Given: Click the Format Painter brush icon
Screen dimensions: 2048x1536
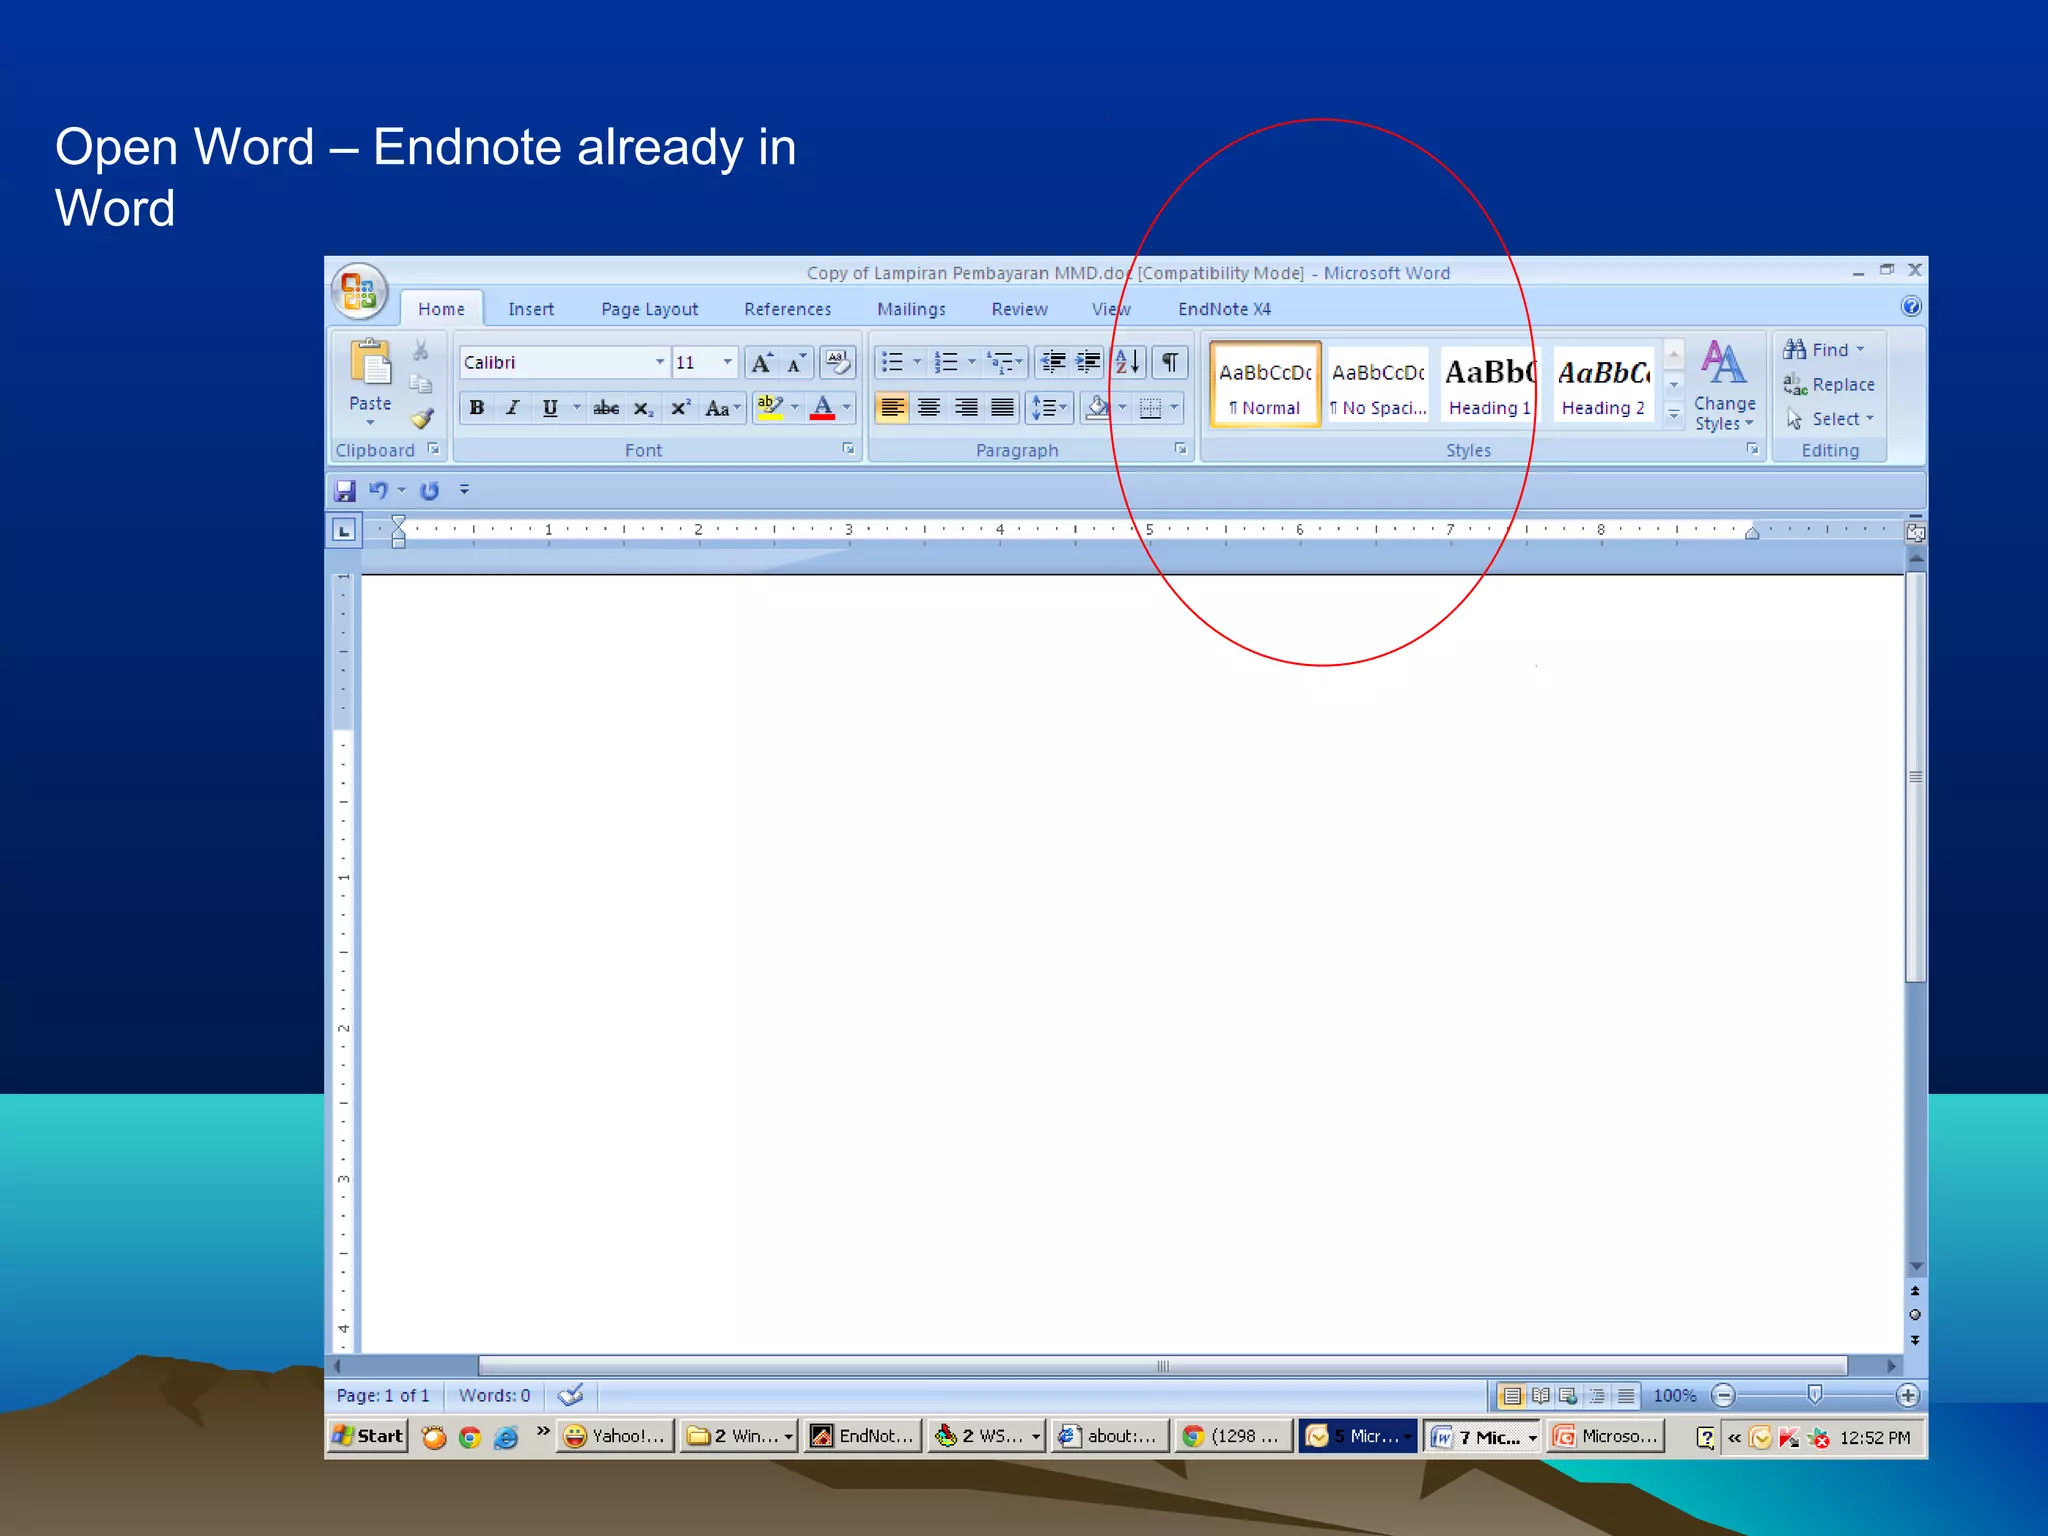Looking at the screenshot, I should coord(422,418).
